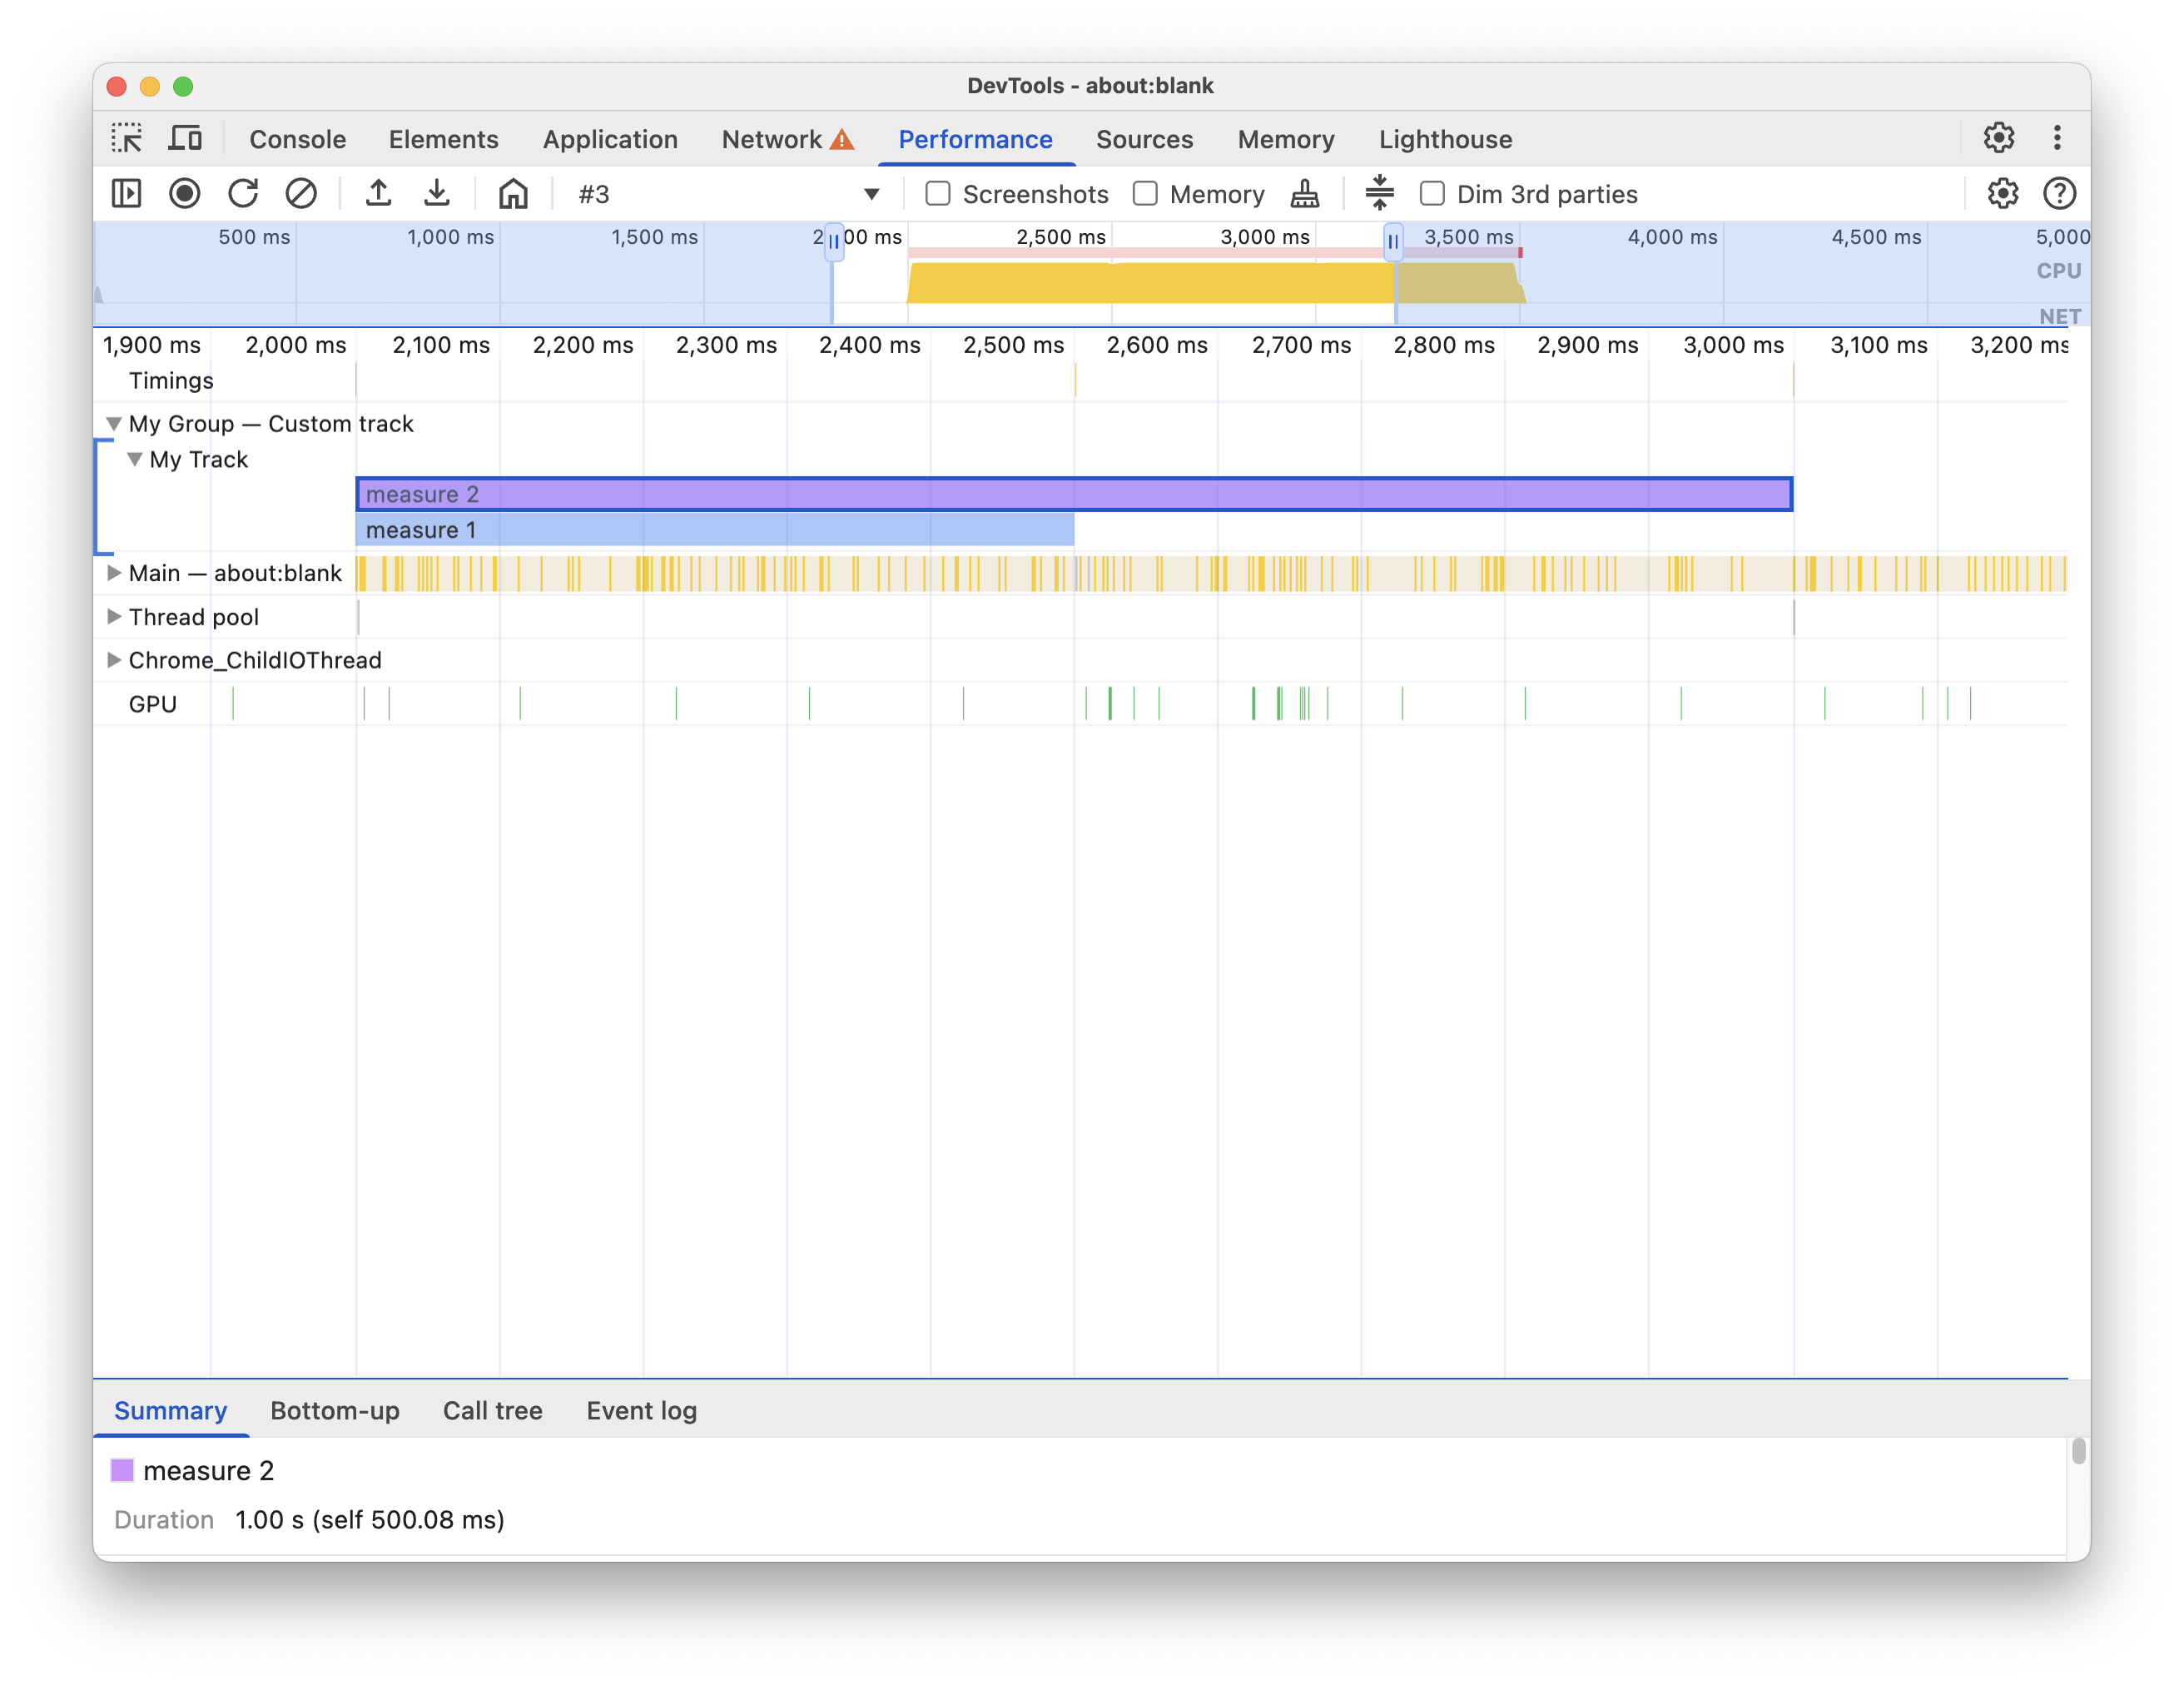Toggle Dim 3rd parties checkbox
The height and width of the screenshot is (1685, 2184).
(x=1433, y=191)
